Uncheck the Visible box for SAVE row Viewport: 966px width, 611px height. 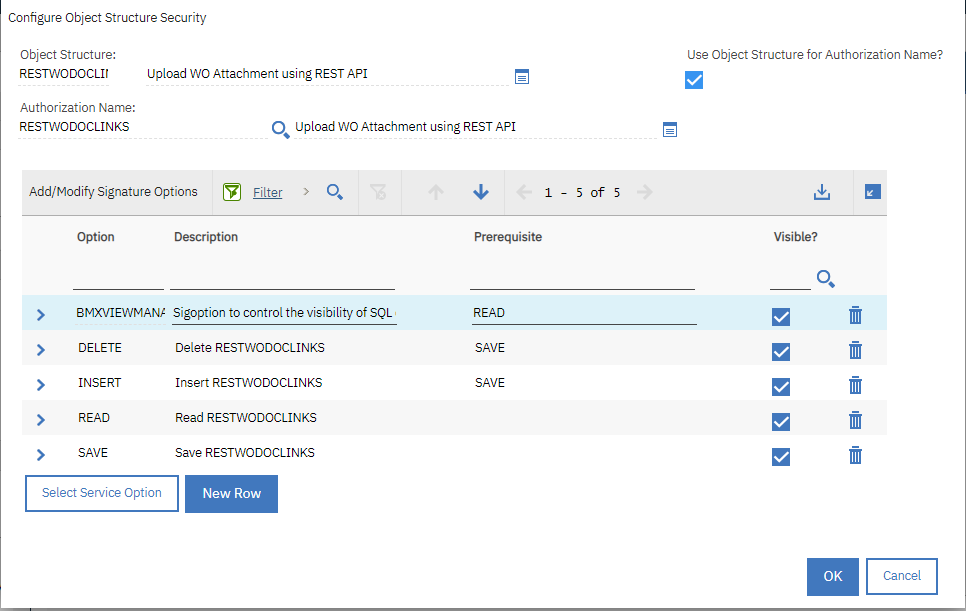pos(781,455)
